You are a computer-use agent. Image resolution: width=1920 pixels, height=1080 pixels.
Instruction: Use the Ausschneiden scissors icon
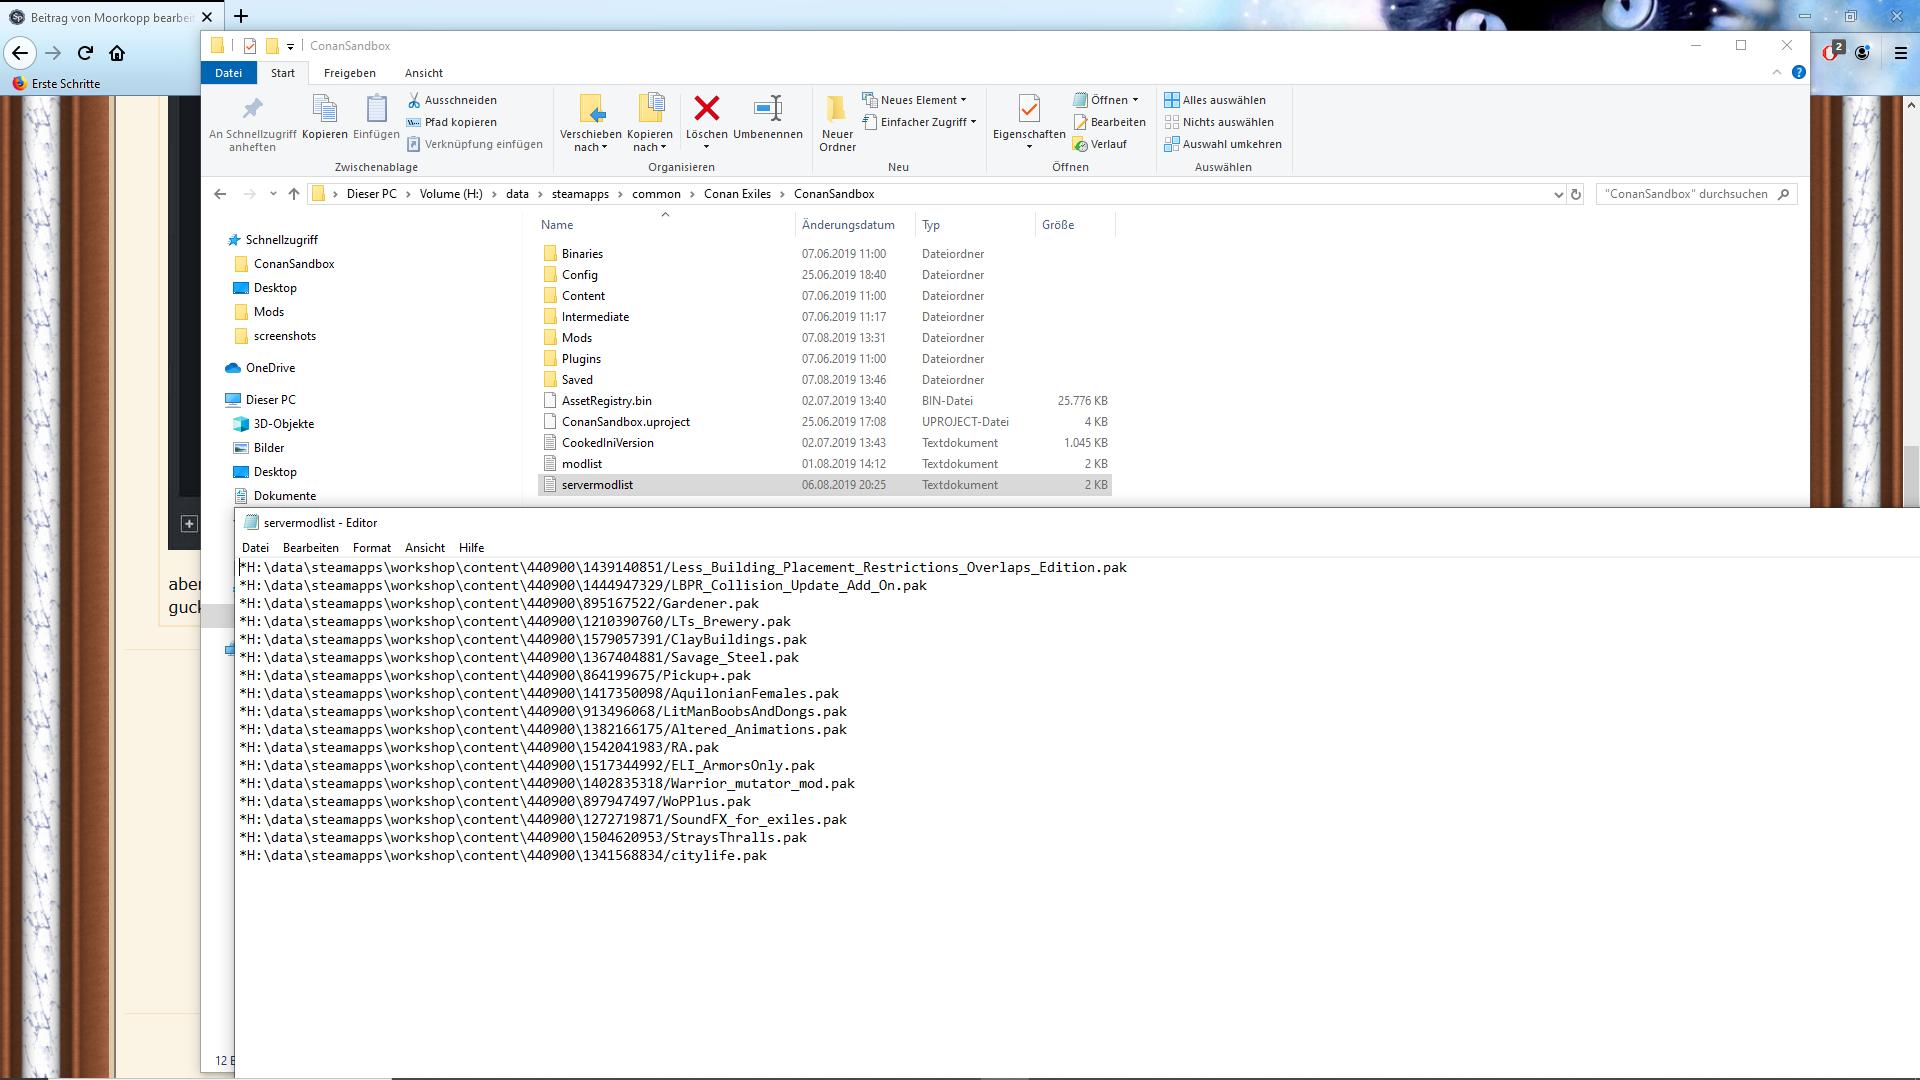[413, 100]
